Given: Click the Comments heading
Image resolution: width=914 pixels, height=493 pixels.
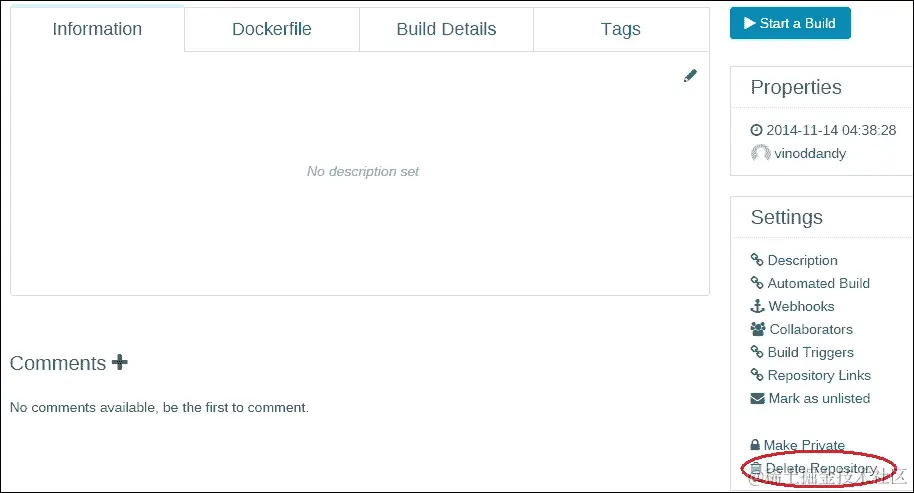Looking at the screenshot, I should pyautogui.click(x=58, y=363).
